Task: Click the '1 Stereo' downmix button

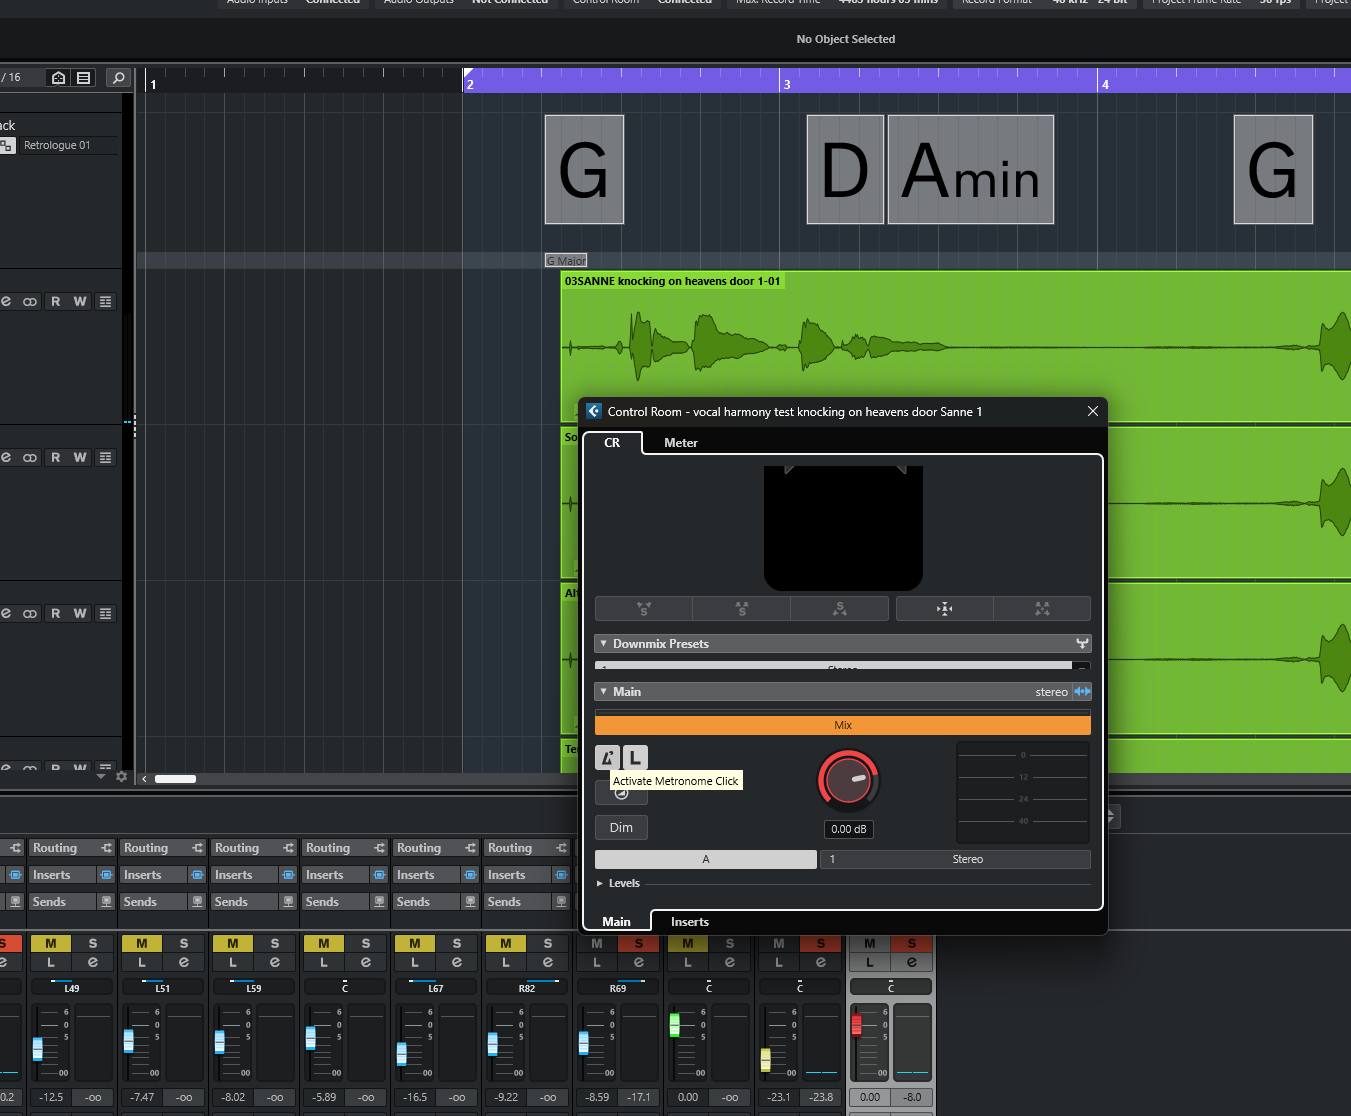Action: click(x=955, y=859)
